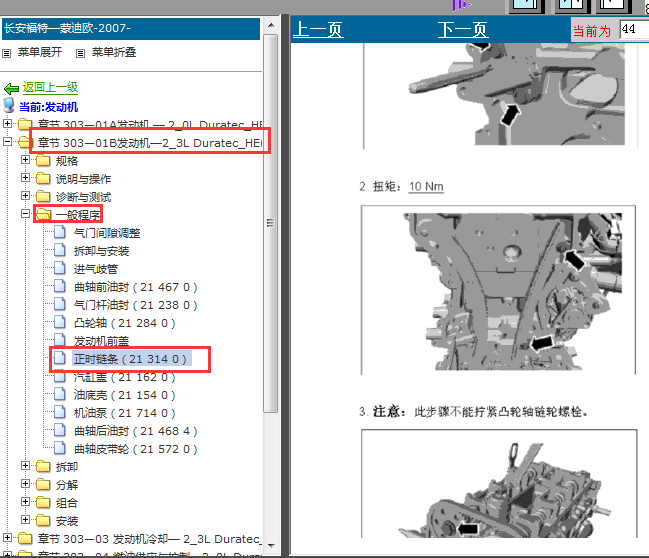Image resolution: width=649 pixels, height=558 pixels.
Task: Open 曲轴前油封 (21 467 0) document
Action: pyautogui.click(x=135, y=287)
